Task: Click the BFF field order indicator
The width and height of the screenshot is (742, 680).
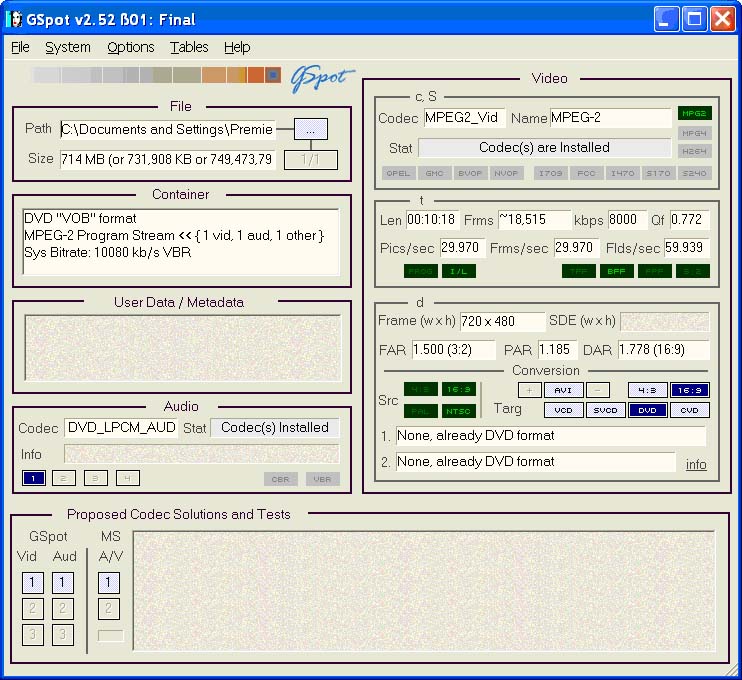Action: click(x=617, y=271)
